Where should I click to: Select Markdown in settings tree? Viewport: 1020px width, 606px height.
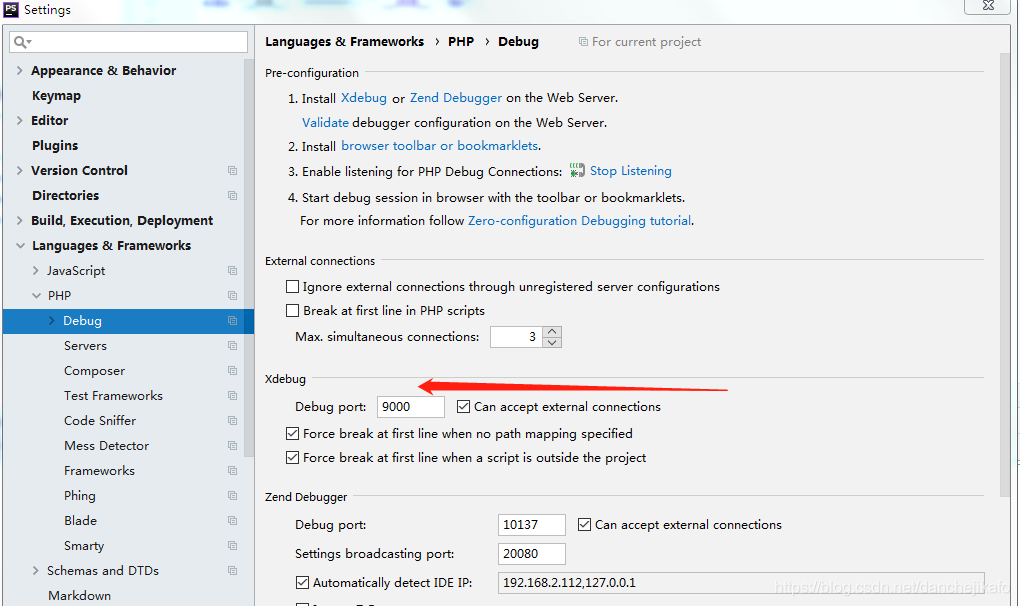coord(79,596)
